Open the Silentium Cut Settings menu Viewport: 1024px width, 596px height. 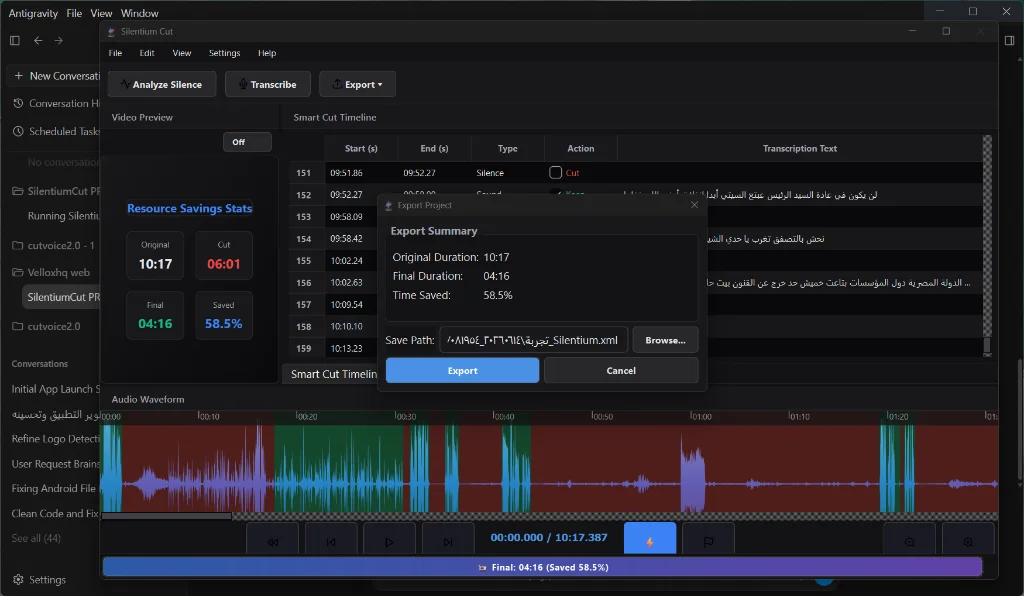[x=224, y=53]
